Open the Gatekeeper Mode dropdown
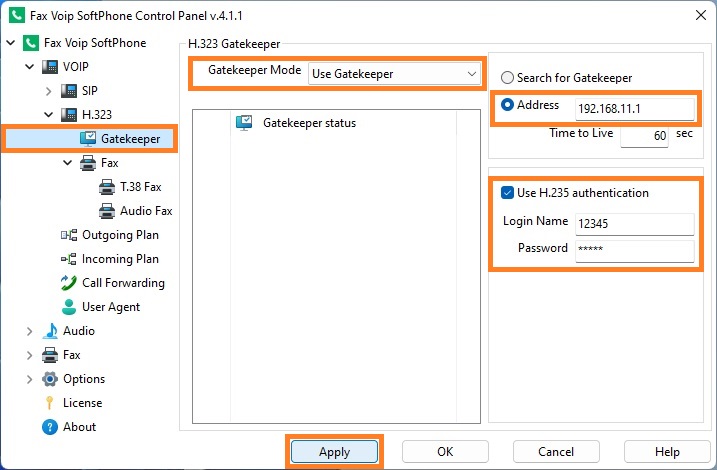Image resolution: width=717 pixels, height=470 pixels. tap(394, 74)
